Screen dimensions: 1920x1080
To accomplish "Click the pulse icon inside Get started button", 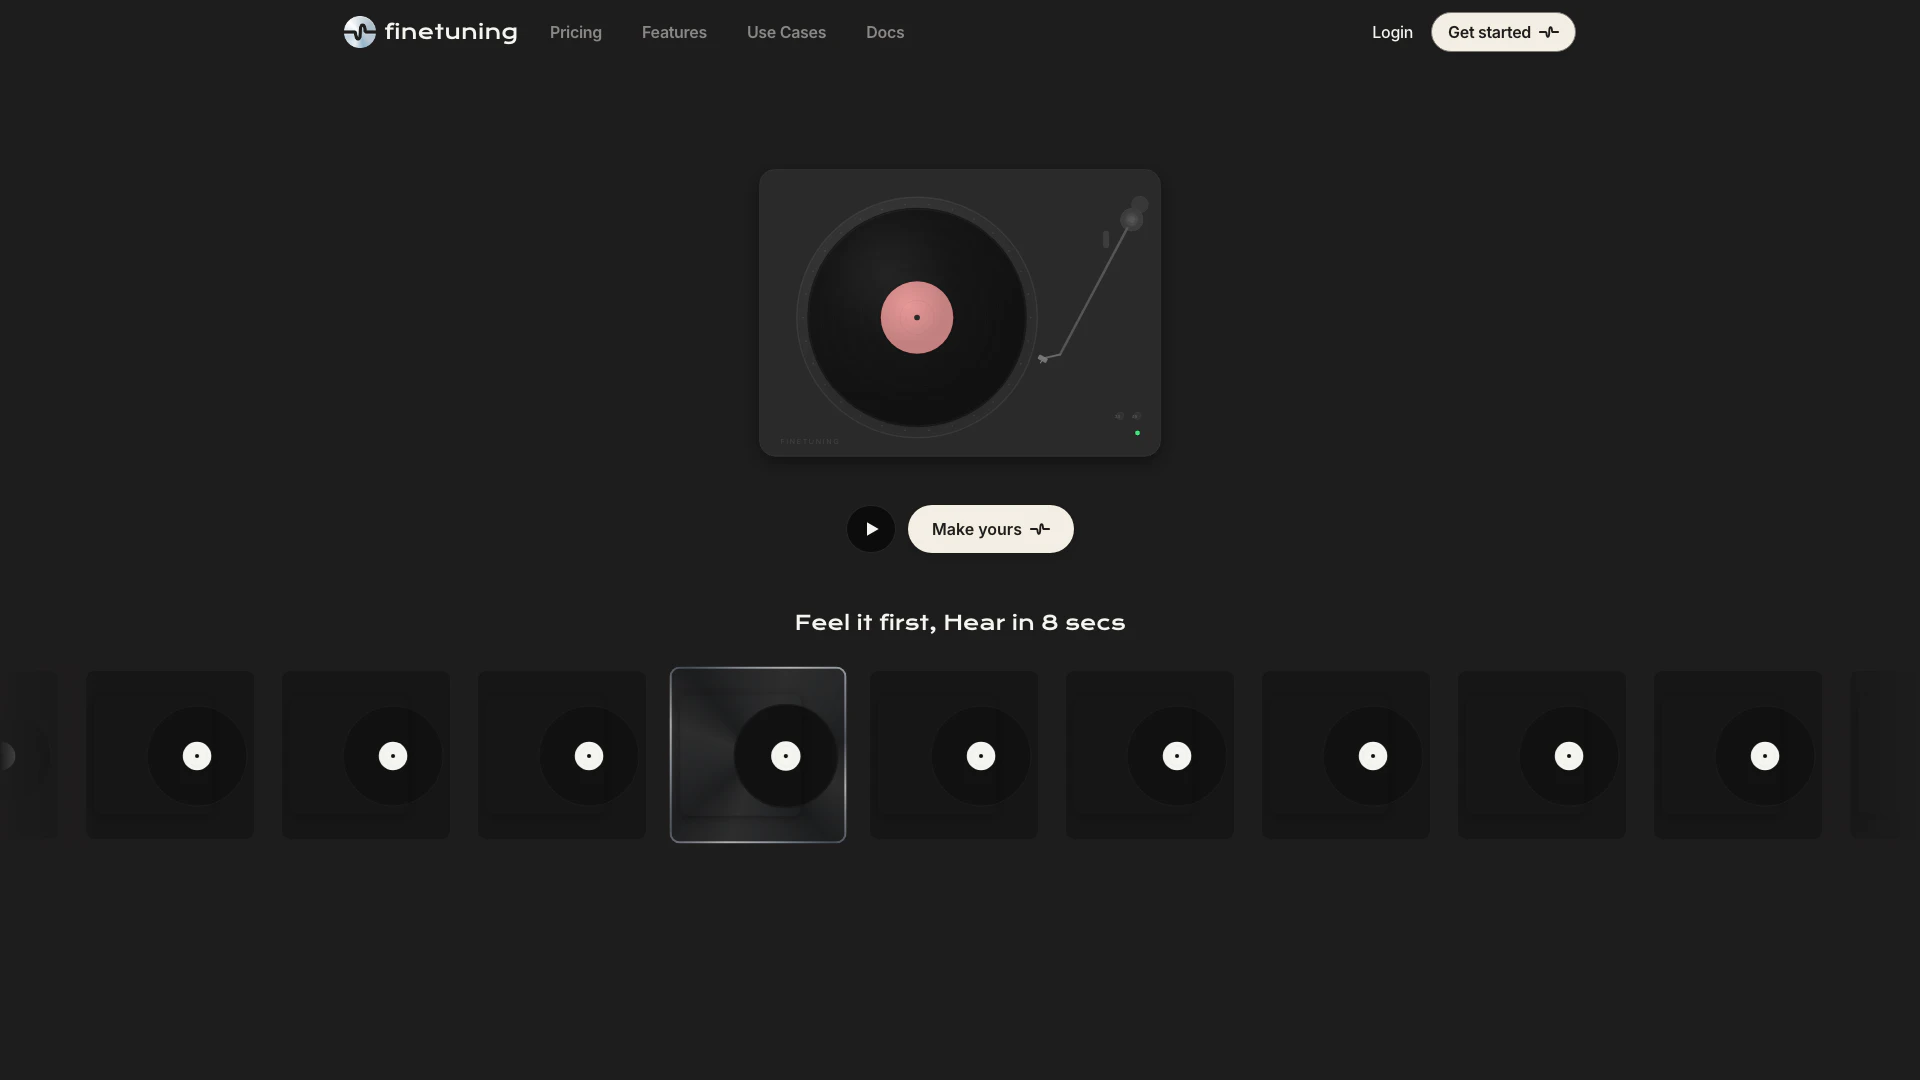I will click(1549, 32).
